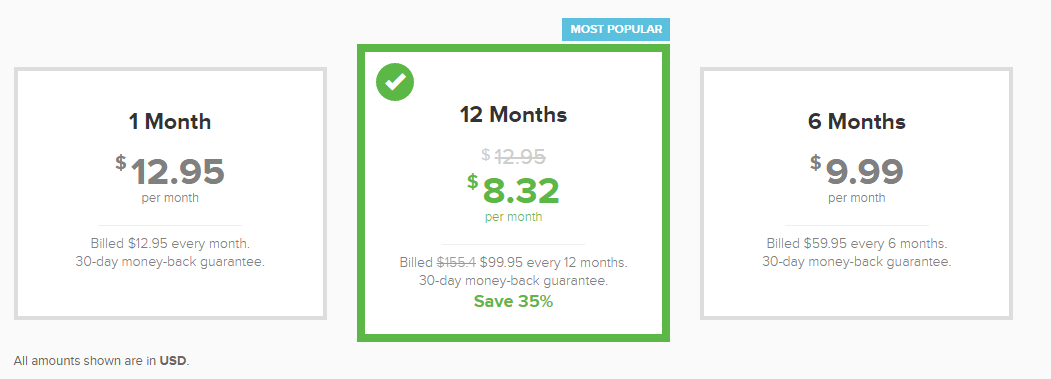Click the crossed-out $12.95 price
Screen dimensions: 1051x379
513,156
